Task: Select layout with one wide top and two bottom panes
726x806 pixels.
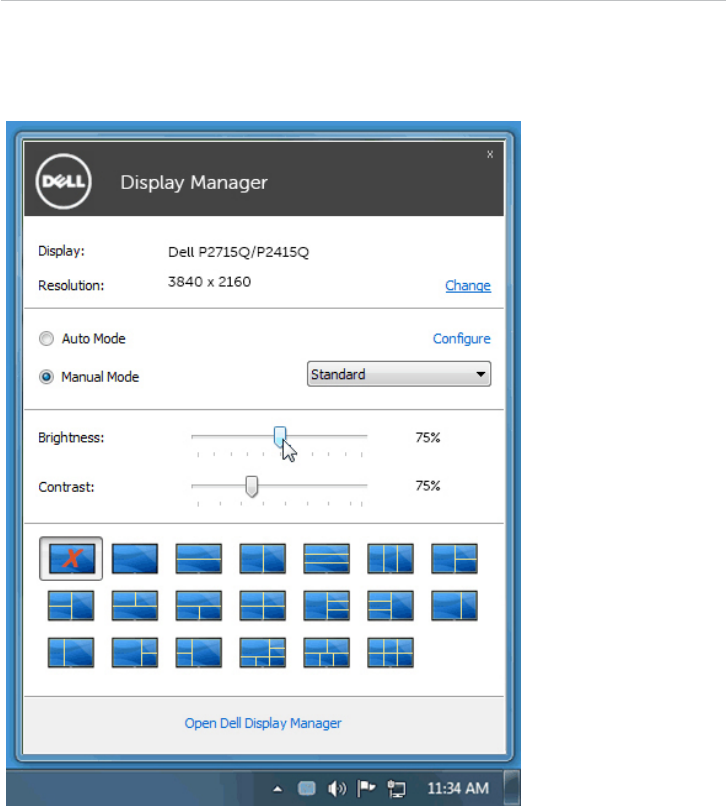Action: (x=198, y=606)
